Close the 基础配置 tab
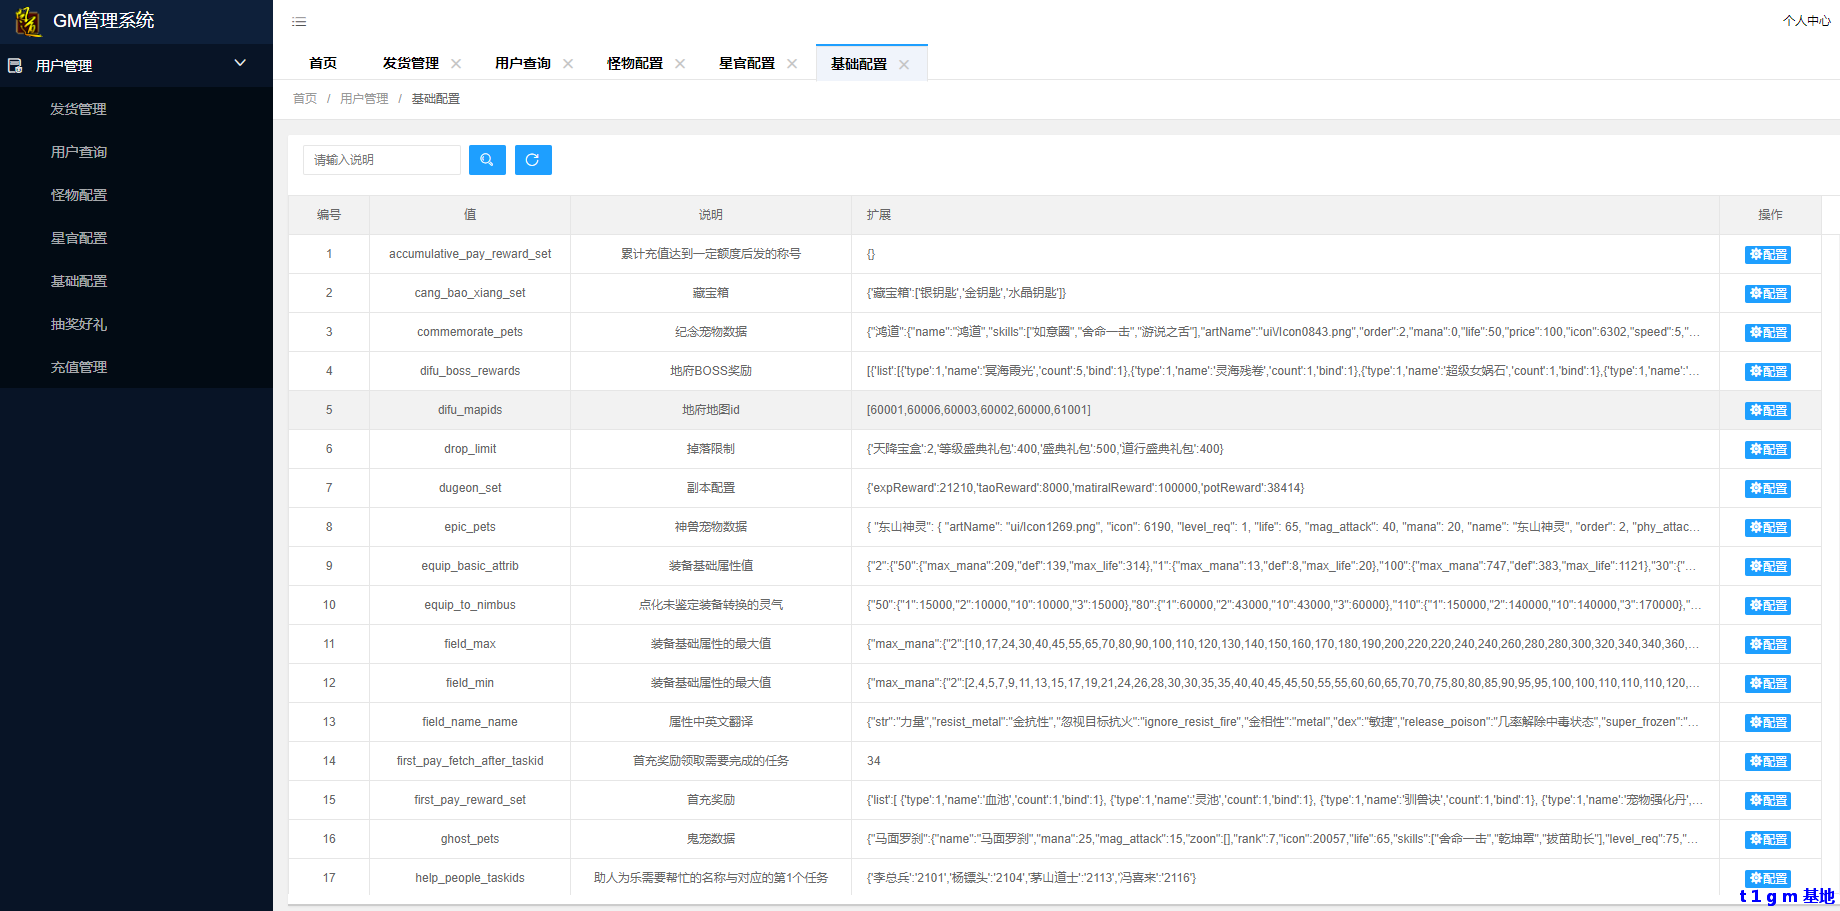Viewport: 1840px width, 911px height. pyautogui.click(x=904, y=64)
